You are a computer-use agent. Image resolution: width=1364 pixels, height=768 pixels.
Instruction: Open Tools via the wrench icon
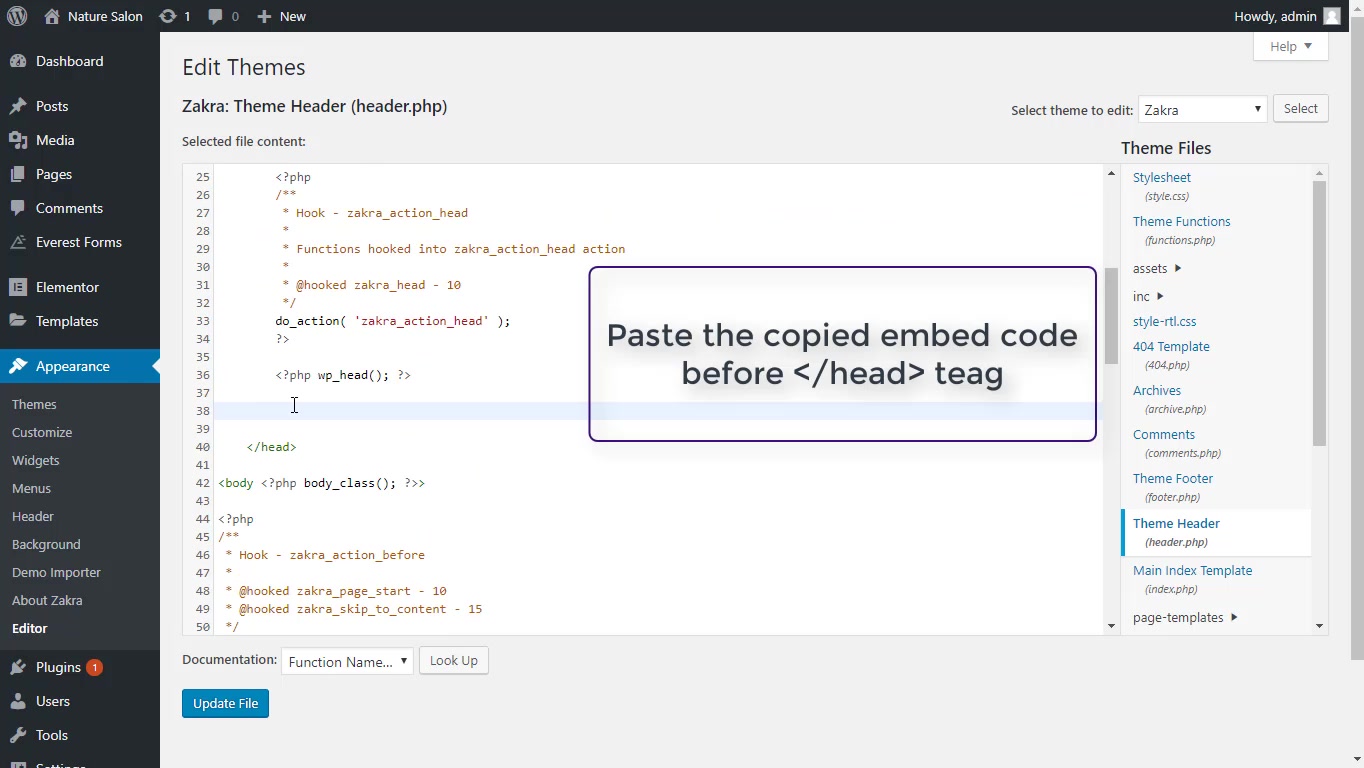(x=20, y=735)
